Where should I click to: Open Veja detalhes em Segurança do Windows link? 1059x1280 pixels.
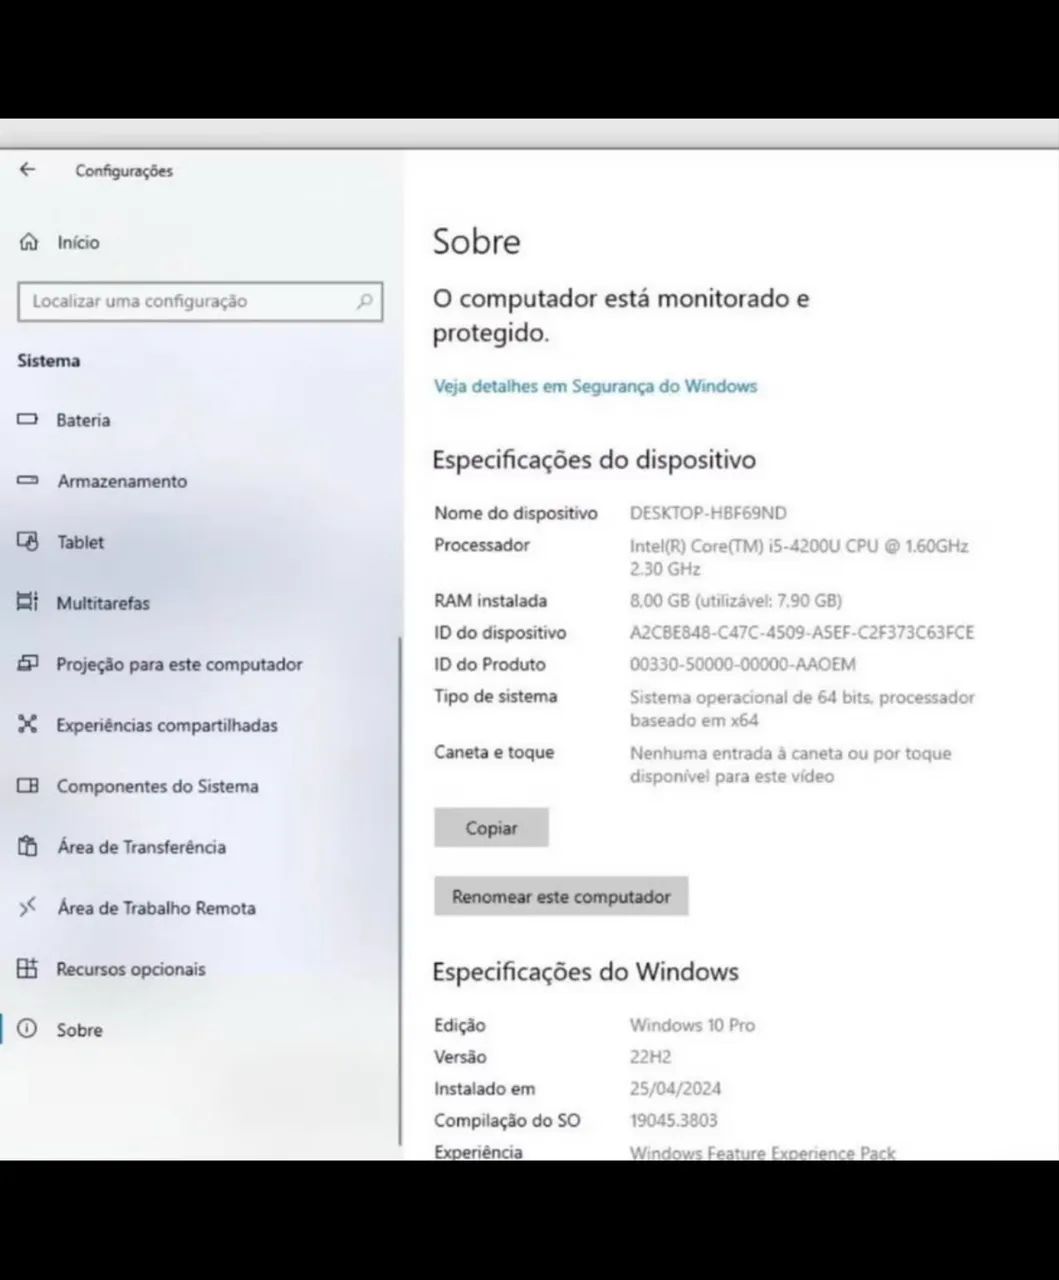coord(595,386)
